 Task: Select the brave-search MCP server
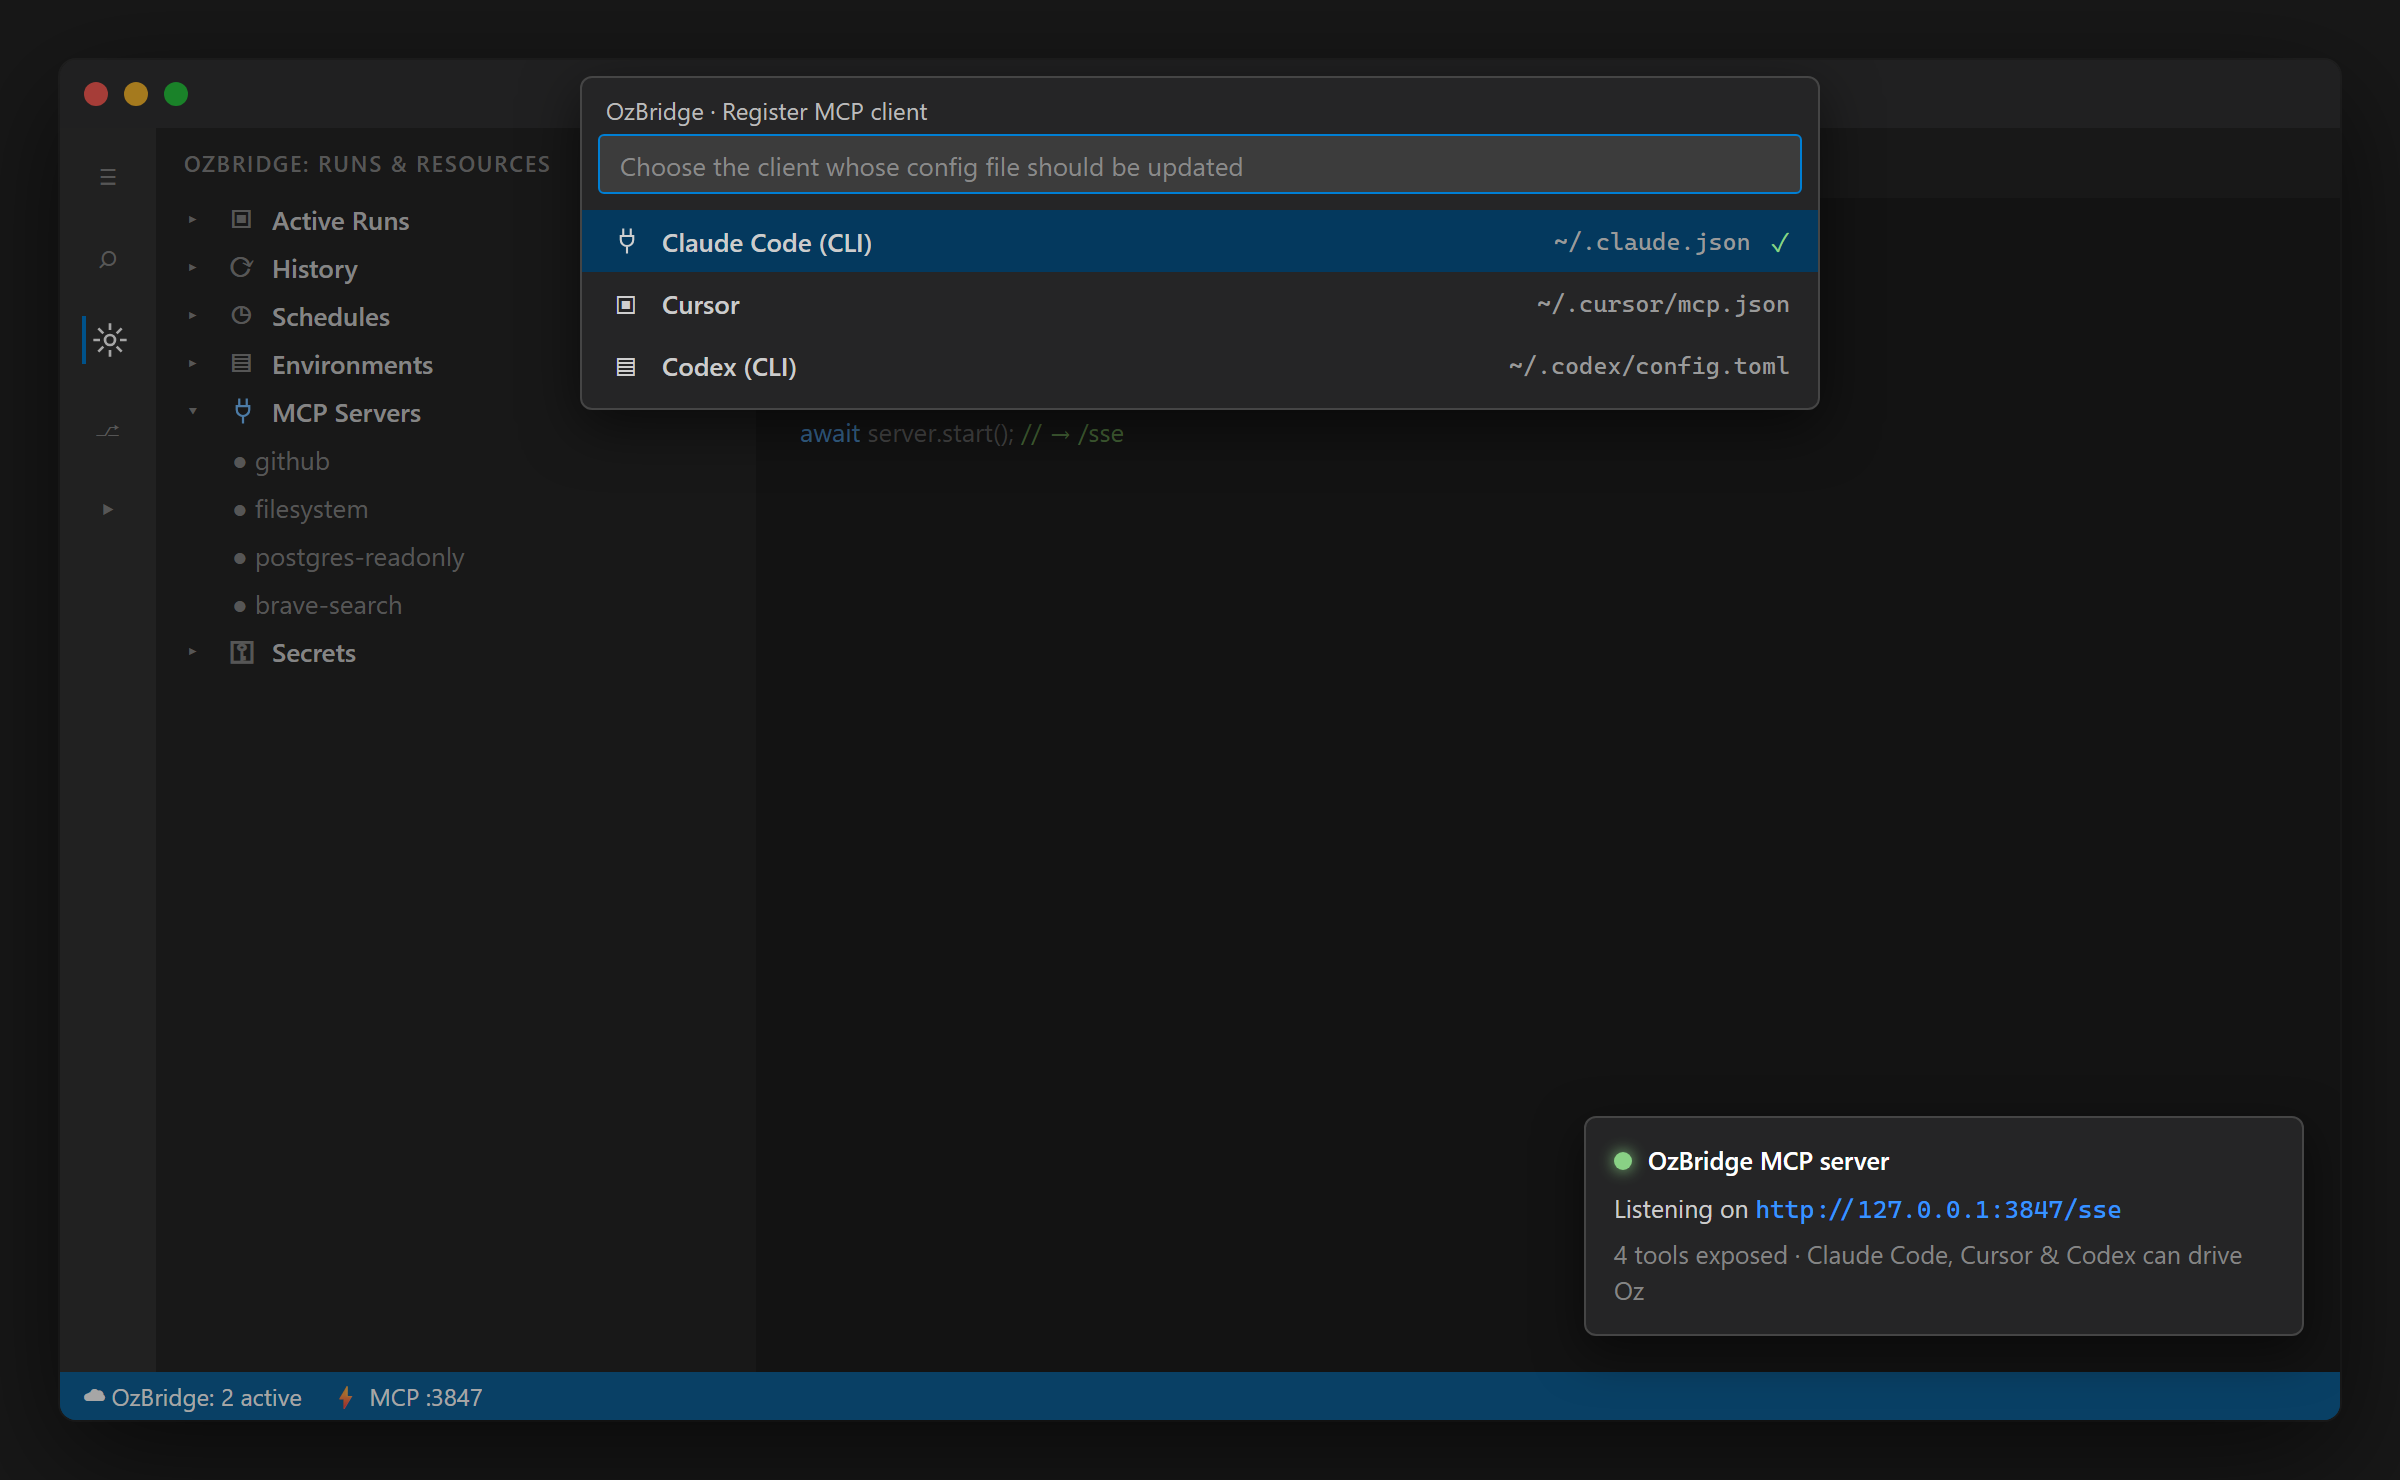[328, 605]
